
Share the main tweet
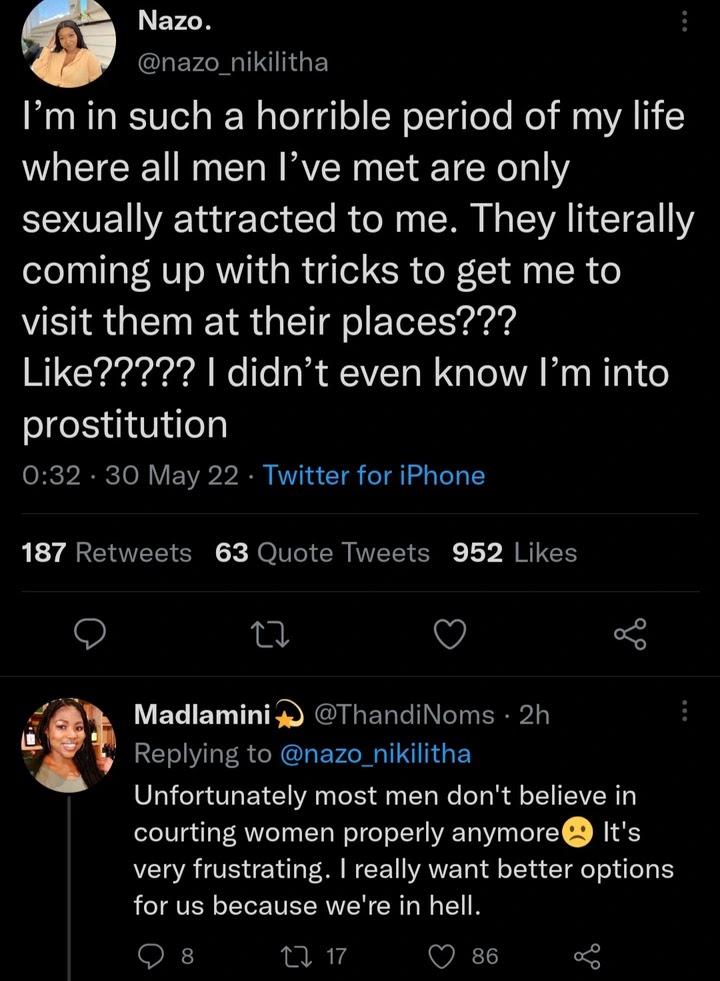click(x=630, y=633)
